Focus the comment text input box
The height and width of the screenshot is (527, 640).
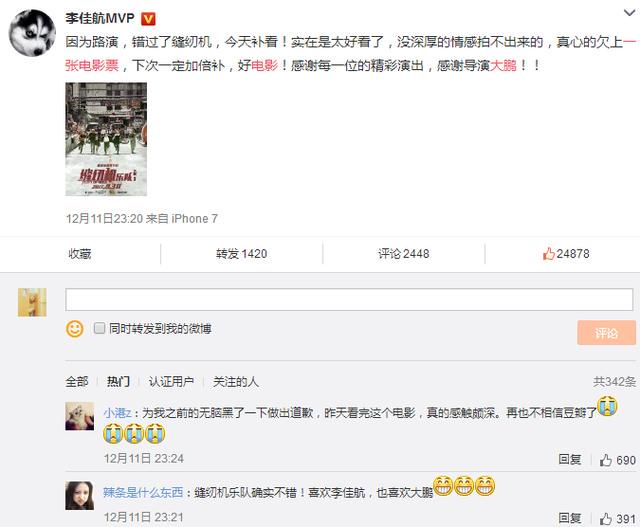pos(349,300)
